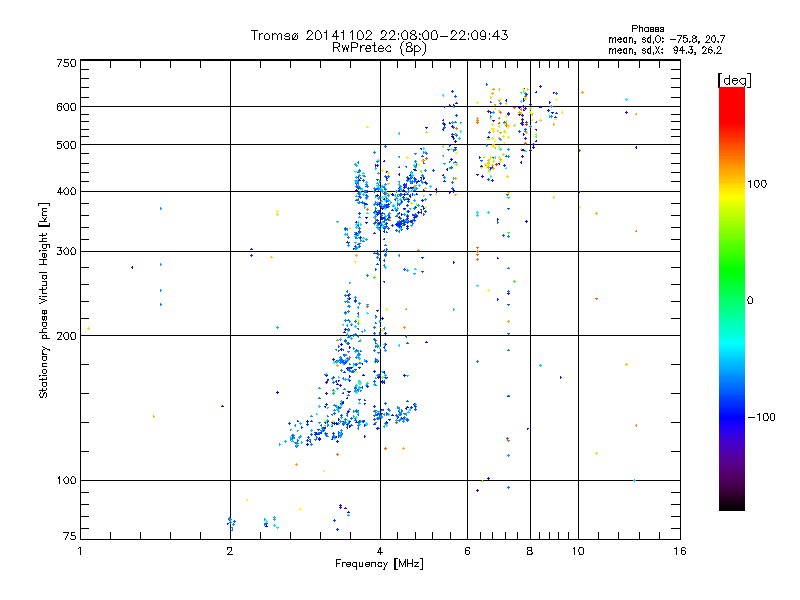Click the '[deg]' colorbar unit label
This screenshot has width=800, height=600.
[x=734, y=80]
